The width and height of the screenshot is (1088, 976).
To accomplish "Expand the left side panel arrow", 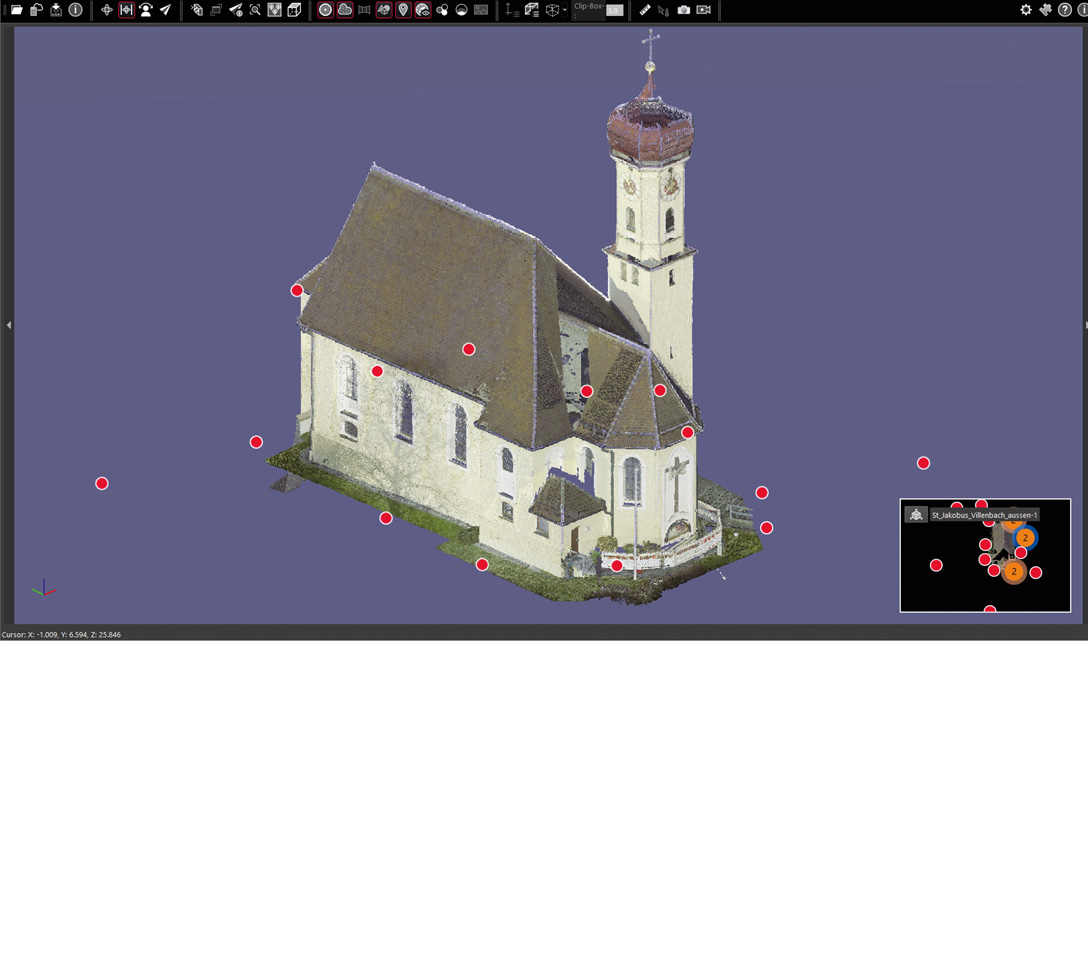I will pos(8,325).
